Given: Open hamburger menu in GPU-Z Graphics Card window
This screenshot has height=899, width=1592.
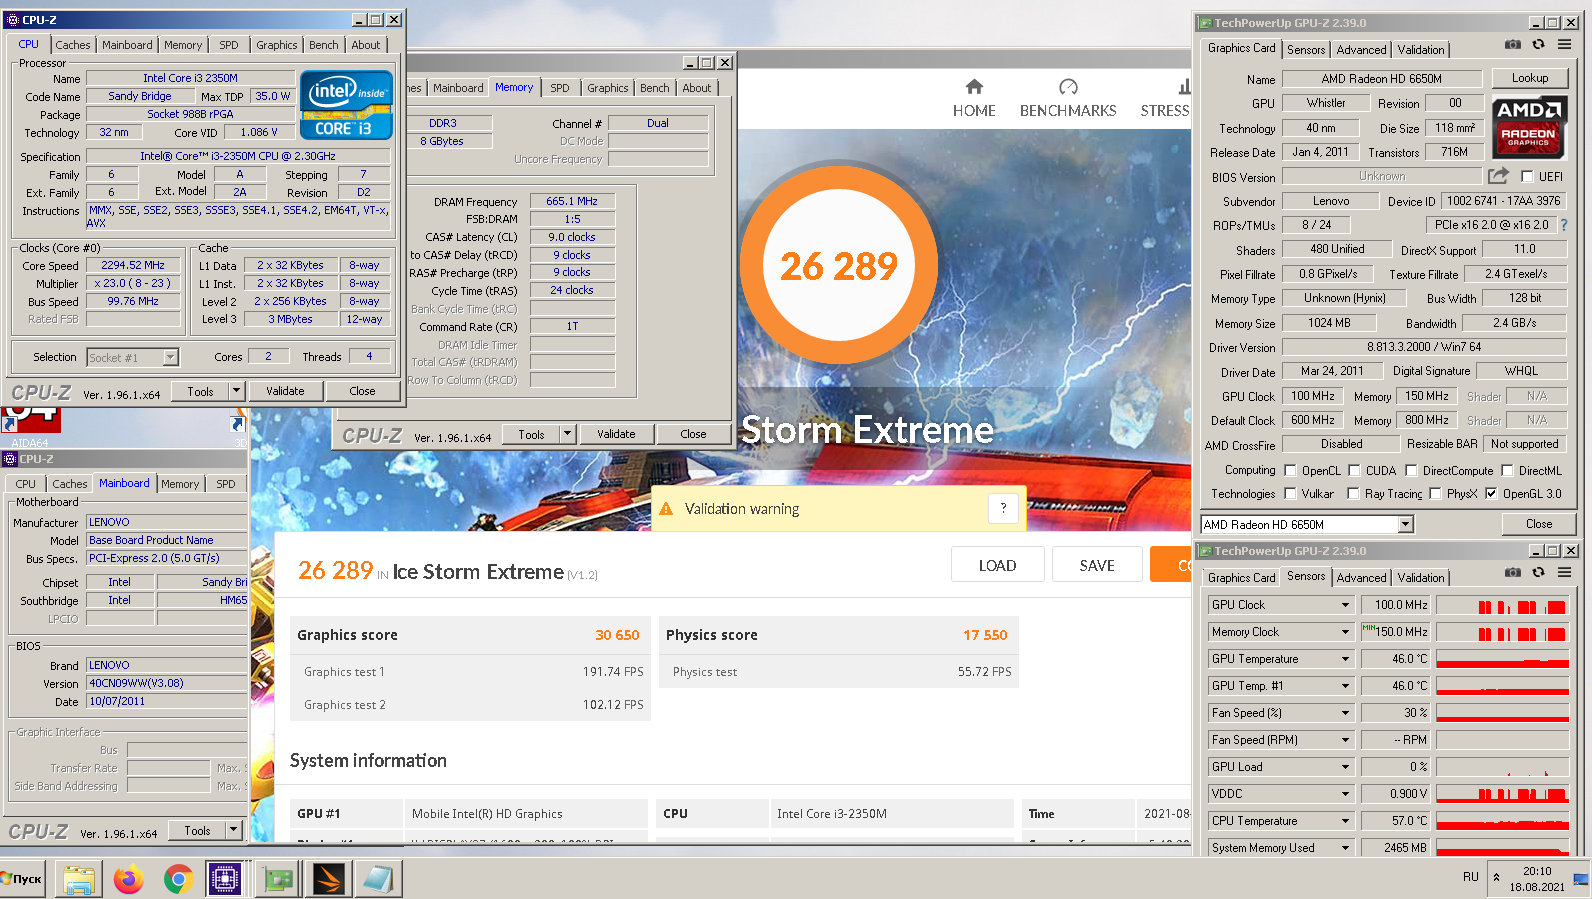Looking at the screenshot, I should point(1564,45).
